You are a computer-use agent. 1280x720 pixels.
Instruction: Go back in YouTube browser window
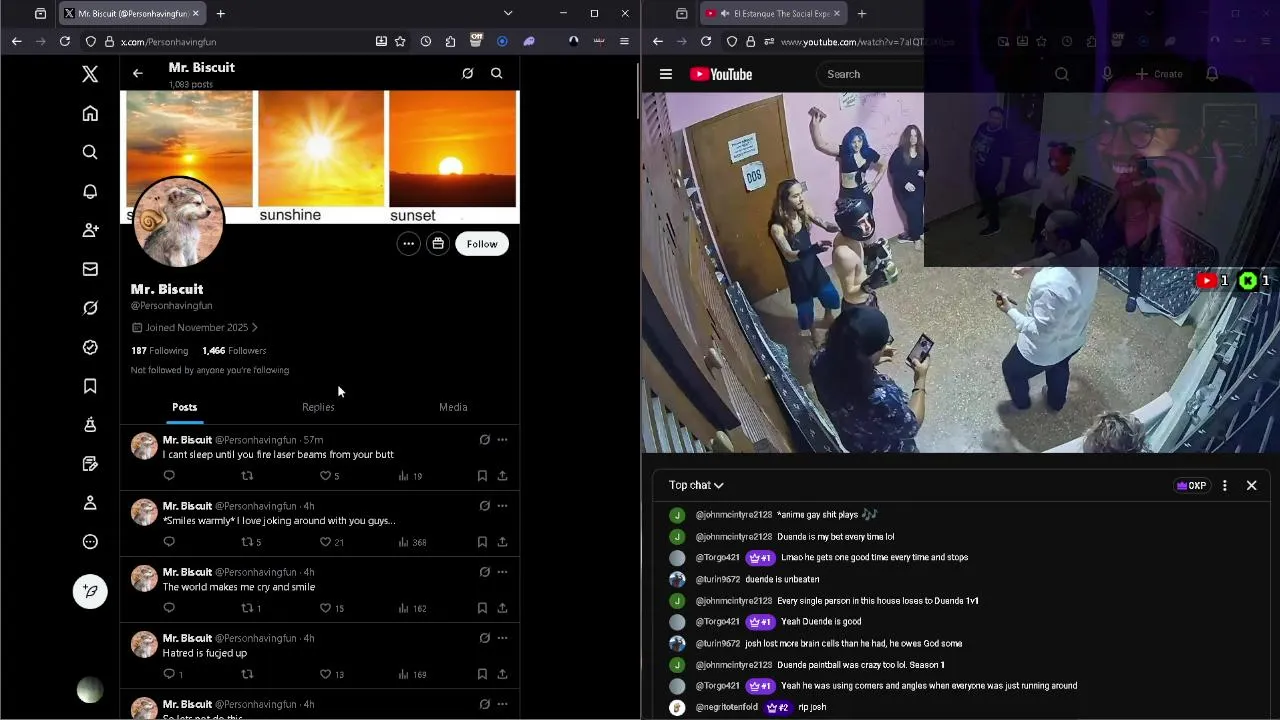click(658, 42)
